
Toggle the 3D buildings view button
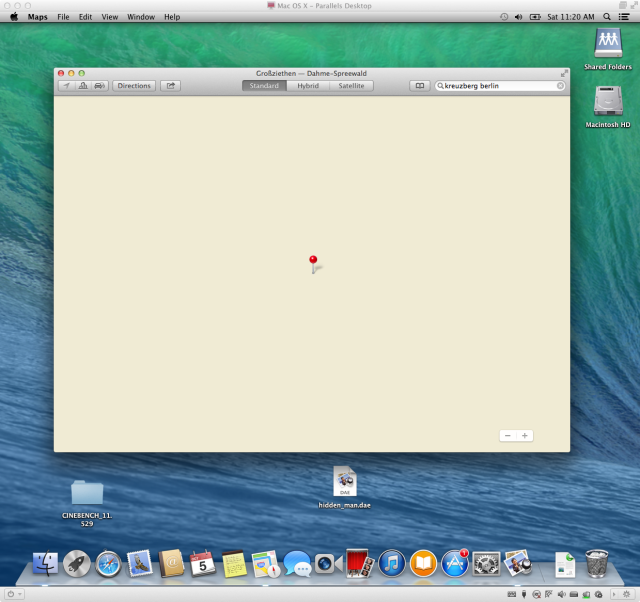click(x=83, y=86)
